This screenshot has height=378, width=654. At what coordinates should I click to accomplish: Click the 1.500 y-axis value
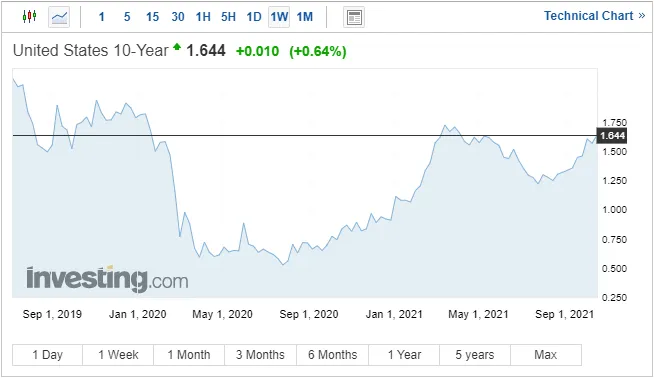(x=614, y=151)
